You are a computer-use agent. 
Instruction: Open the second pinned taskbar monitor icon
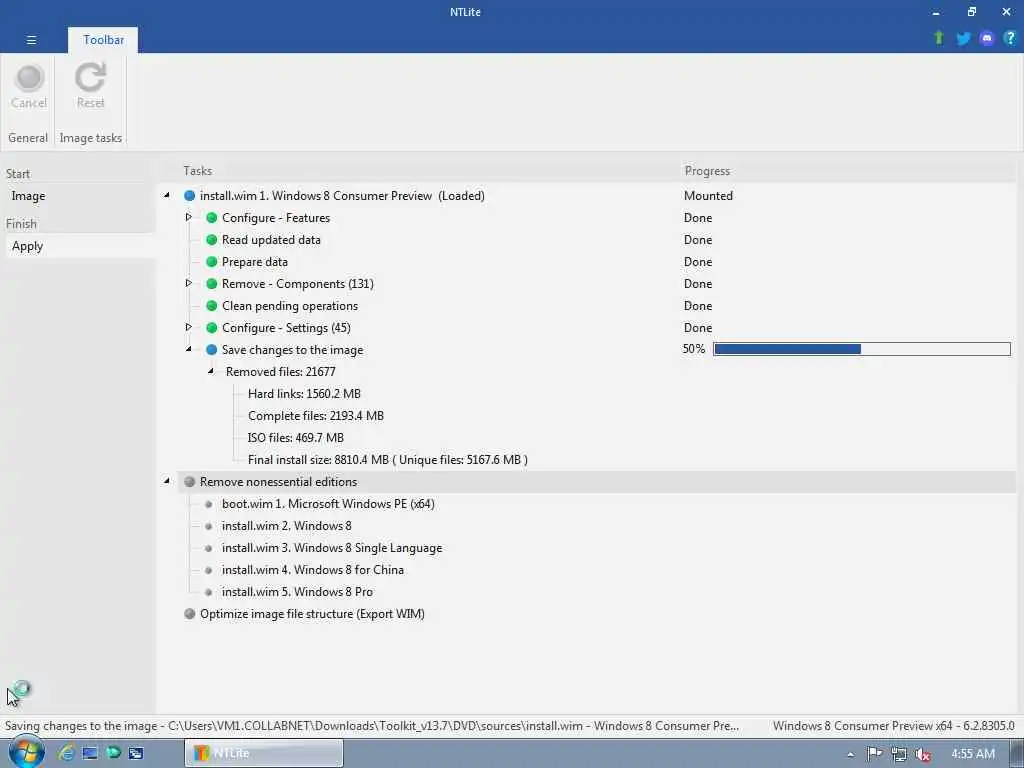tap(89, 753)
